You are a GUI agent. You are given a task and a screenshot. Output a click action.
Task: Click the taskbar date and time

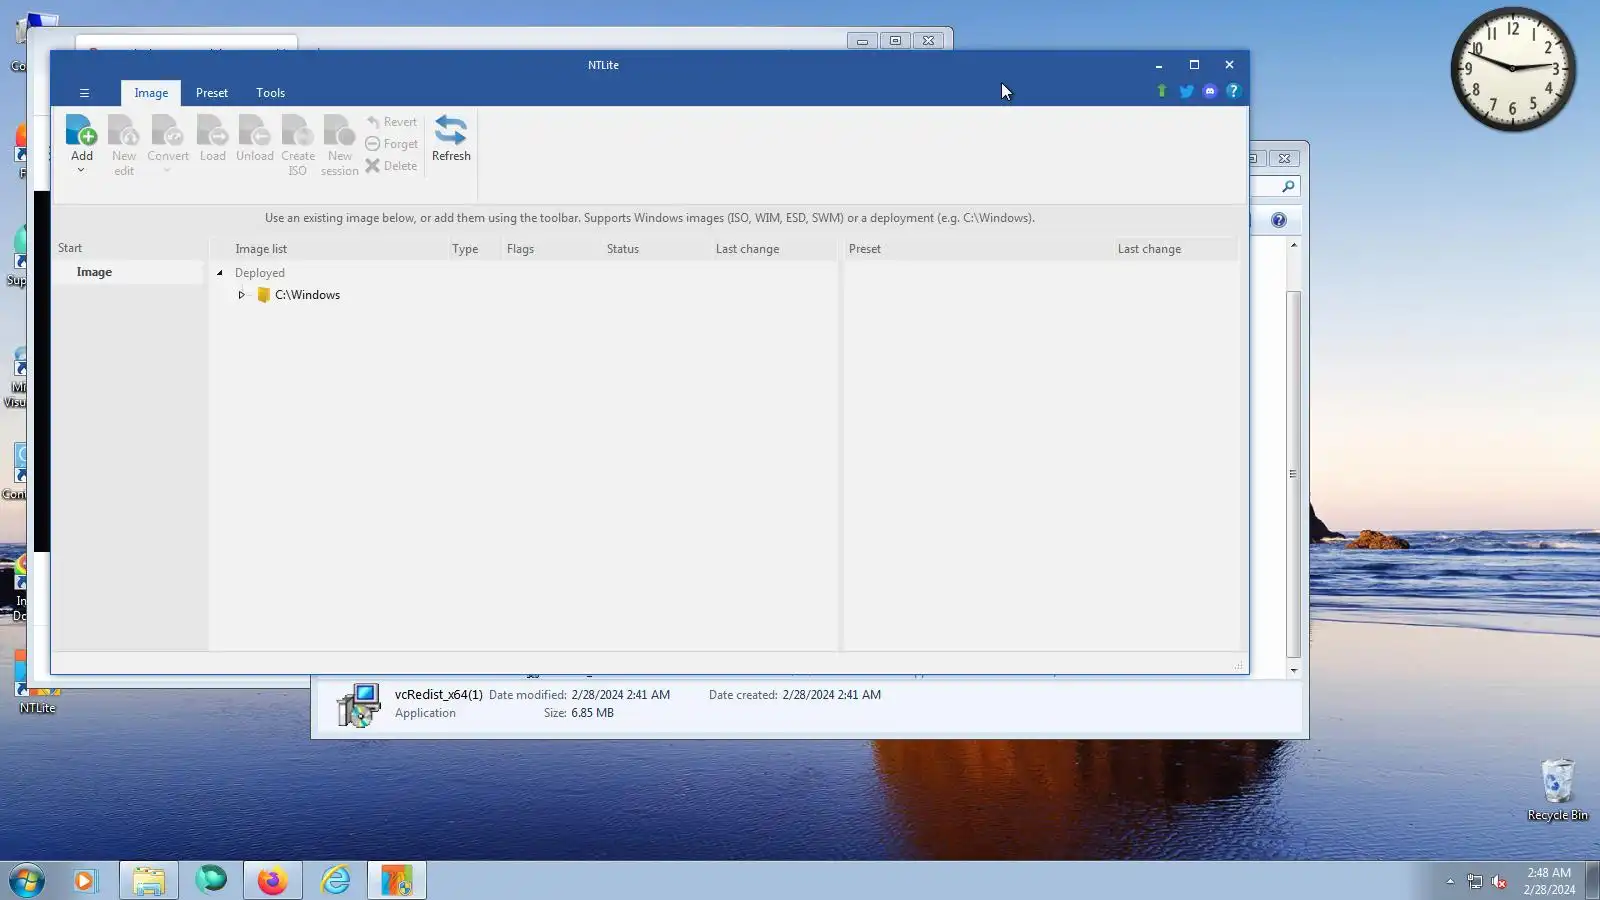pyautogui.click(x=1549, y=881)
